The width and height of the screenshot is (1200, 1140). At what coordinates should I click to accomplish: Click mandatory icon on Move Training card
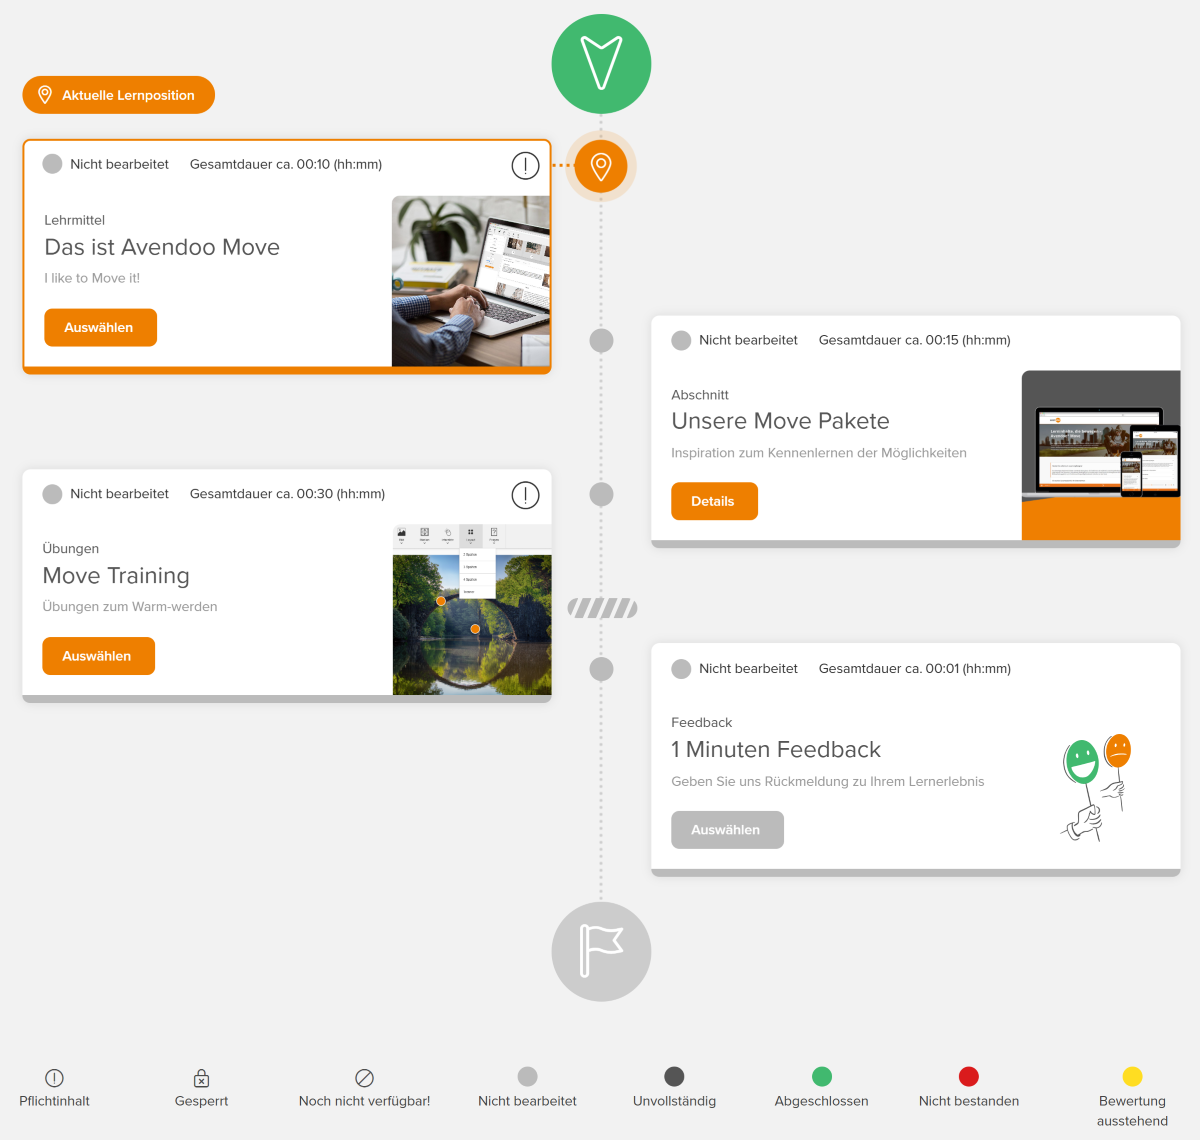[525, 495]
